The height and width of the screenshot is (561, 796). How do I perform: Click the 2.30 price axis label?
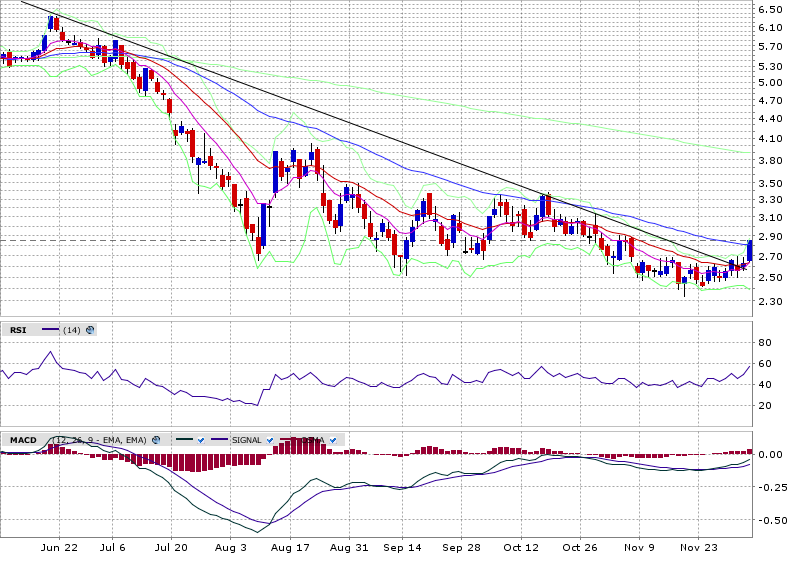tap(769, 301)
